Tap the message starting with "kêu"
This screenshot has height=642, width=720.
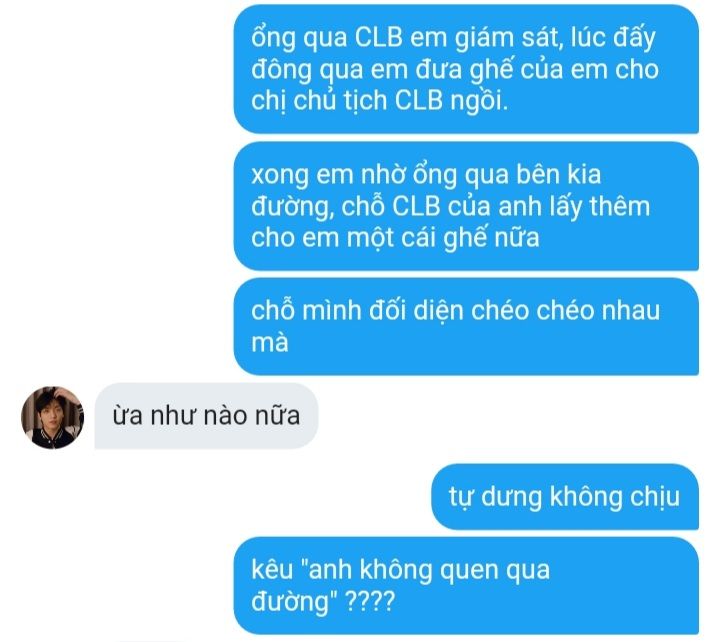[466, 585]
